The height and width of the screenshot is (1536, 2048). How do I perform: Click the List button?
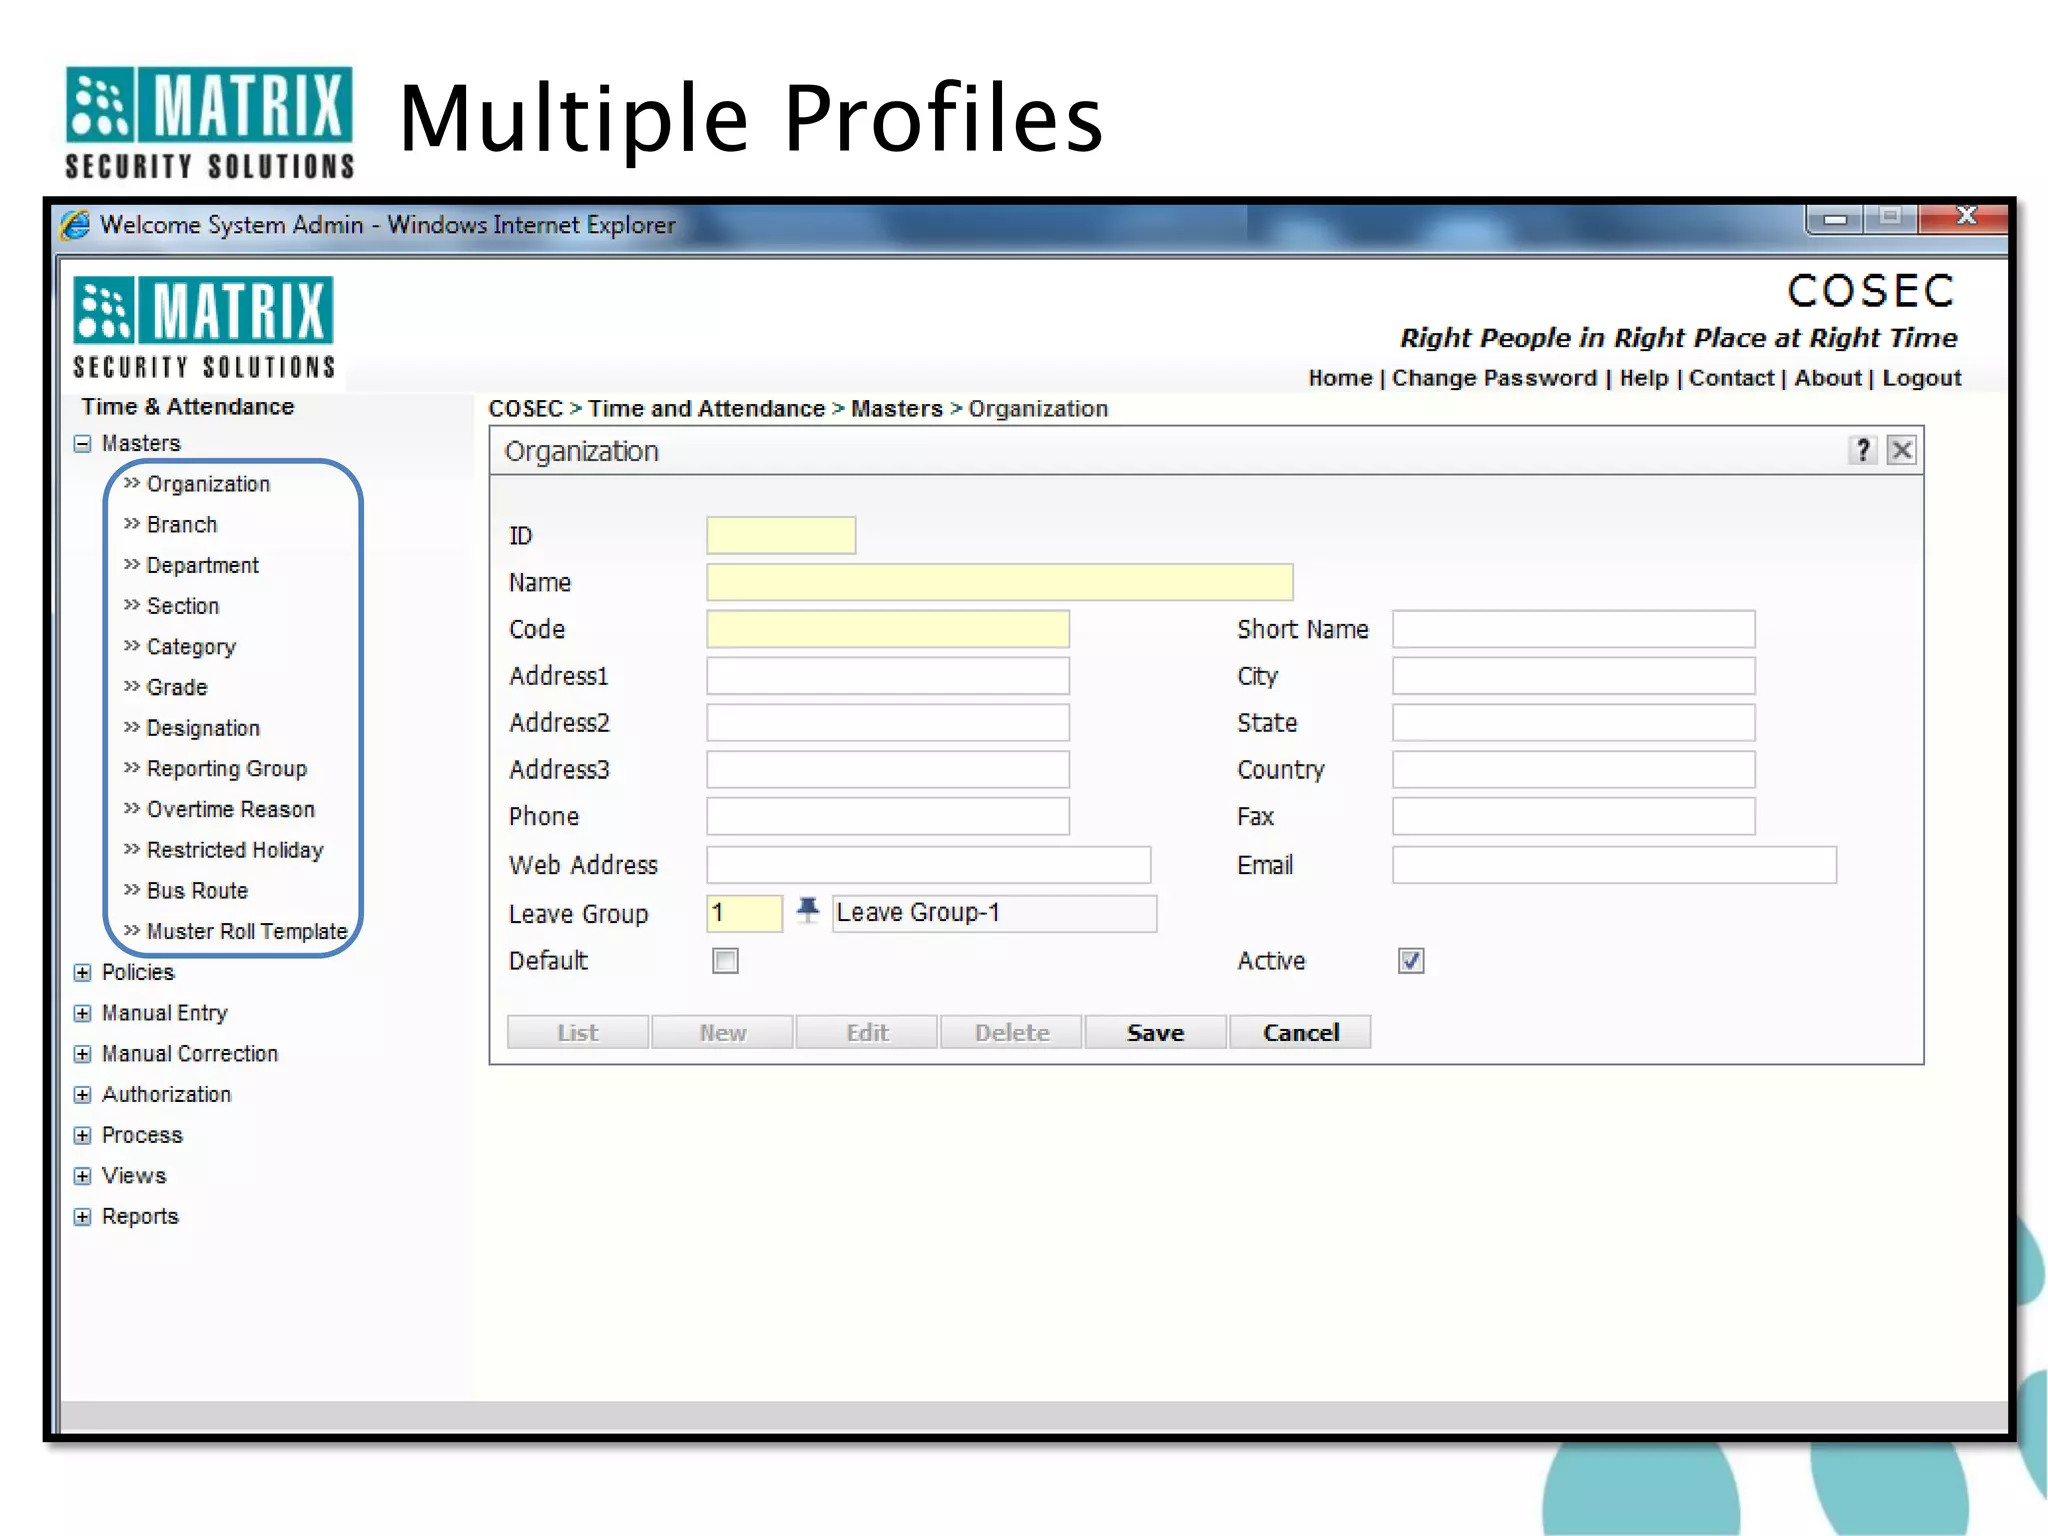coord(578,1032)
